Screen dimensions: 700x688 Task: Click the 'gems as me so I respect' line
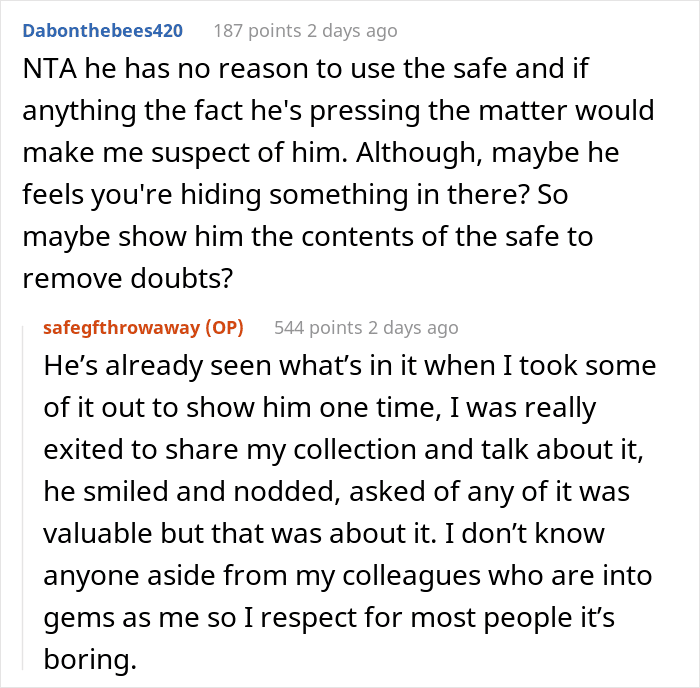(x=329, y=618)
